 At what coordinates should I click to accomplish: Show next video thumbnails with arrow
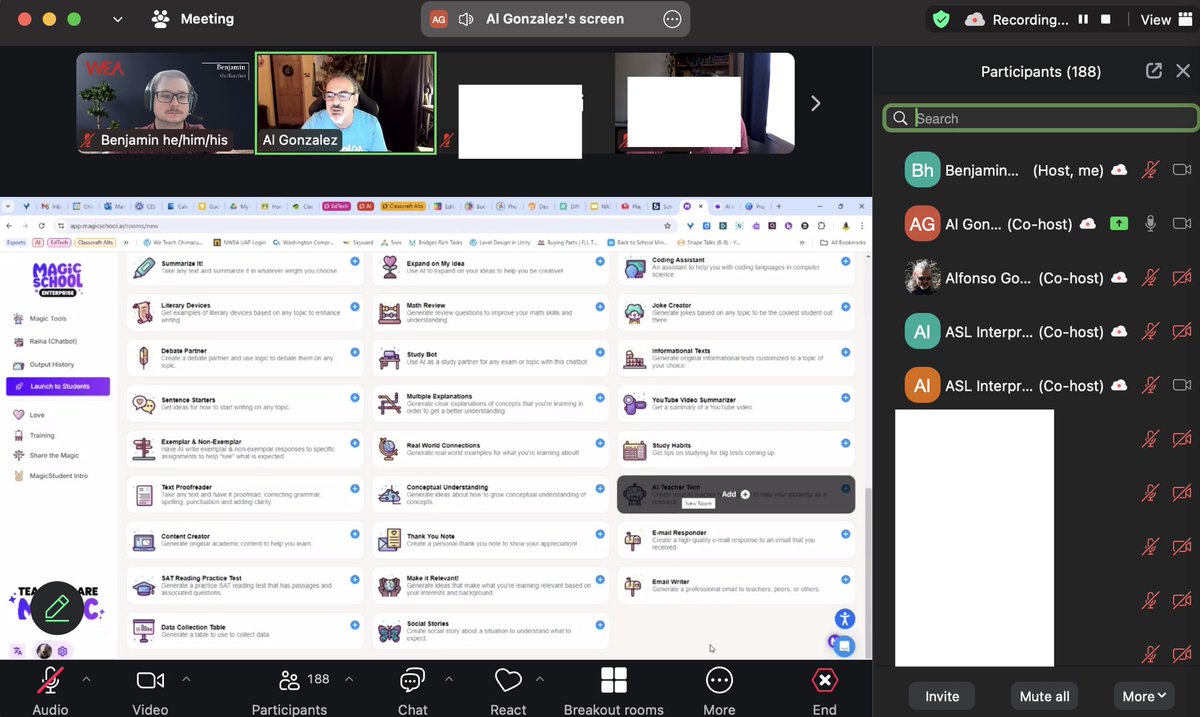[815, 103]
